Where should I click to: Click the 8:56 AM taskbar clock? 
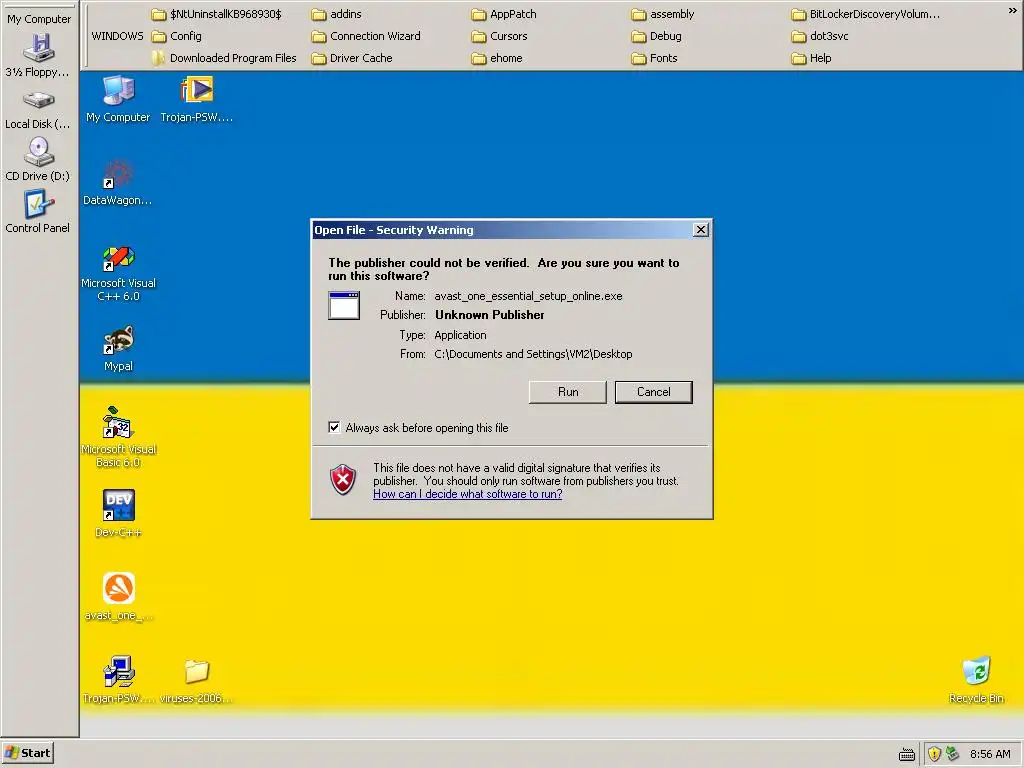point(990,754)
